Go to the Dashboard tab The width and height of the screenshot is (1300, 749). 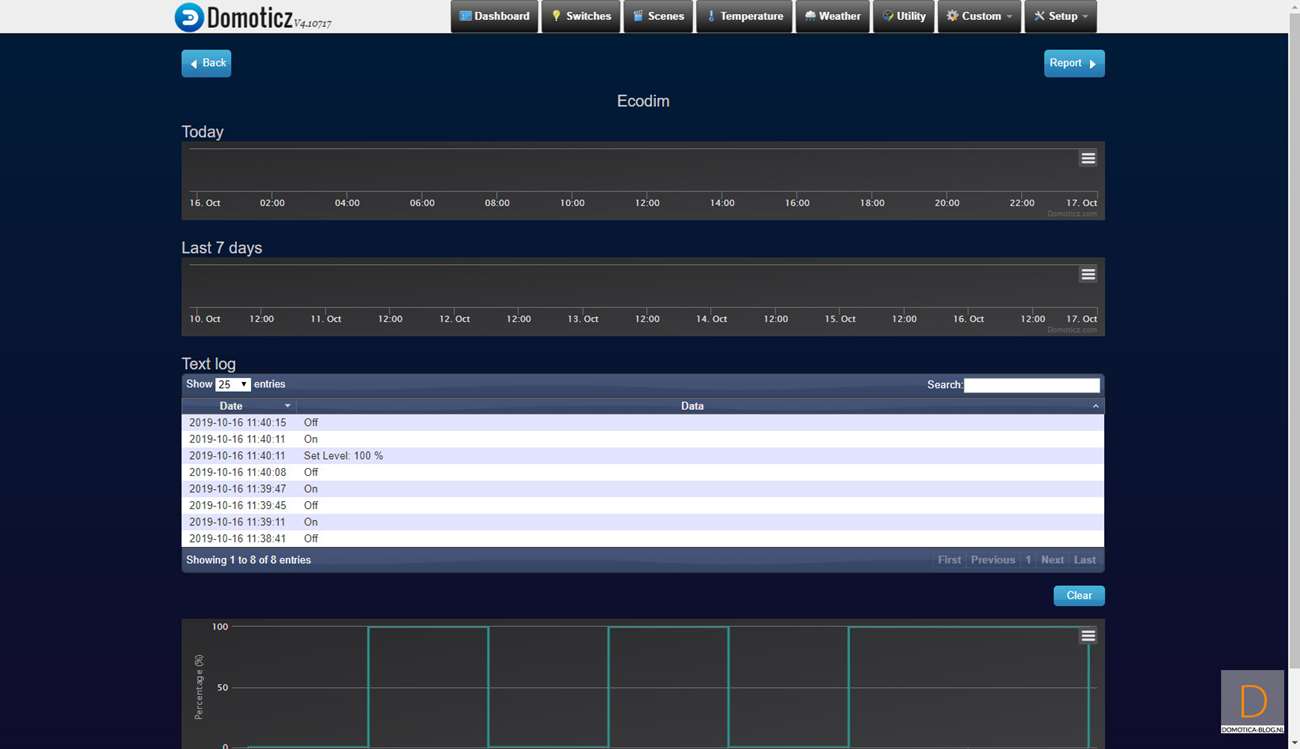pos(495,16)
